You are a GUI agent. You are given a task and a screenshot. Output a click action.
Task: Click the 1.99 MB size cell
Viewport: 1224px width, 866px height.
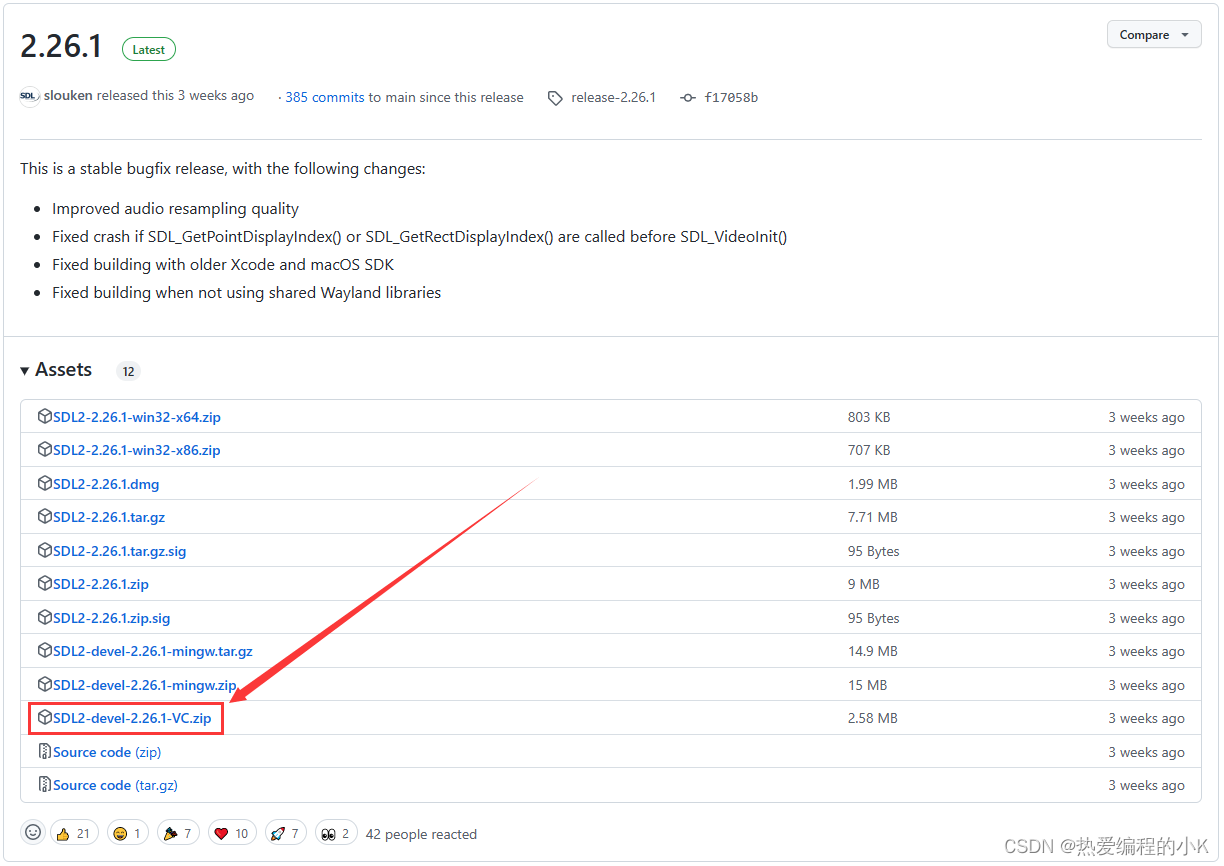coord(873,484)
